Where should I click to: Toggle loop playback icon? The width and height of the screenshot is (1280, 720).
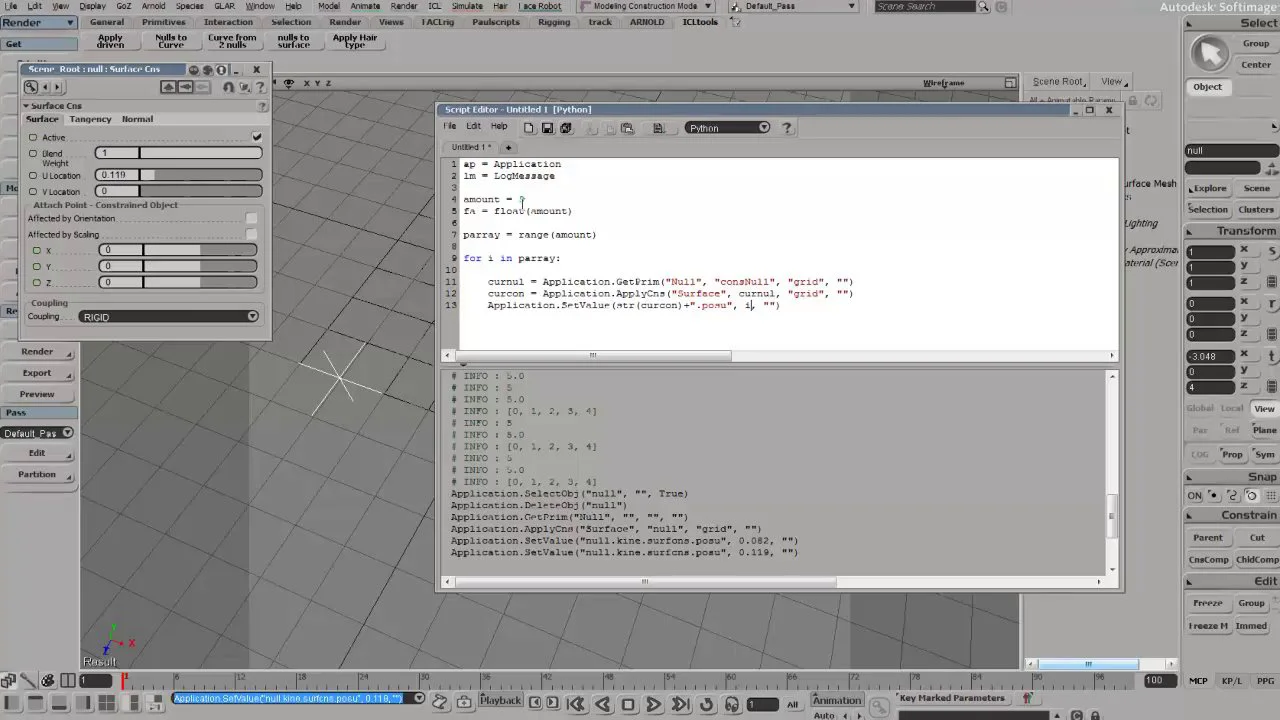(x=706, y=704)
